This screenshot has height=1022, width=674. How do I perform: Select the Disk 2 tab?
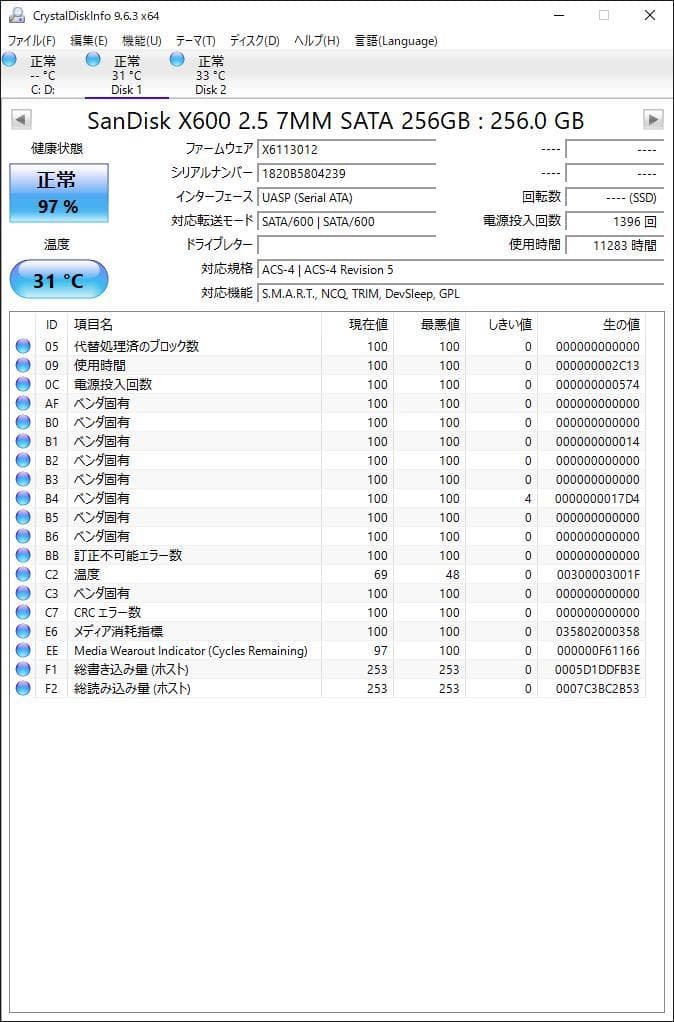click(x=211, y=75)
